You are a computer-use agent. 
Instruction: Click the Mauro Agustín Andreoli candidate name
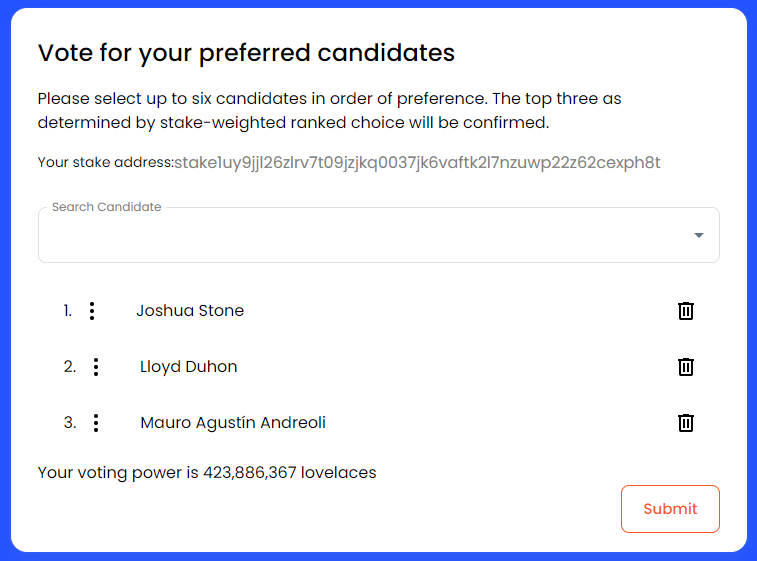pos(233,423)
